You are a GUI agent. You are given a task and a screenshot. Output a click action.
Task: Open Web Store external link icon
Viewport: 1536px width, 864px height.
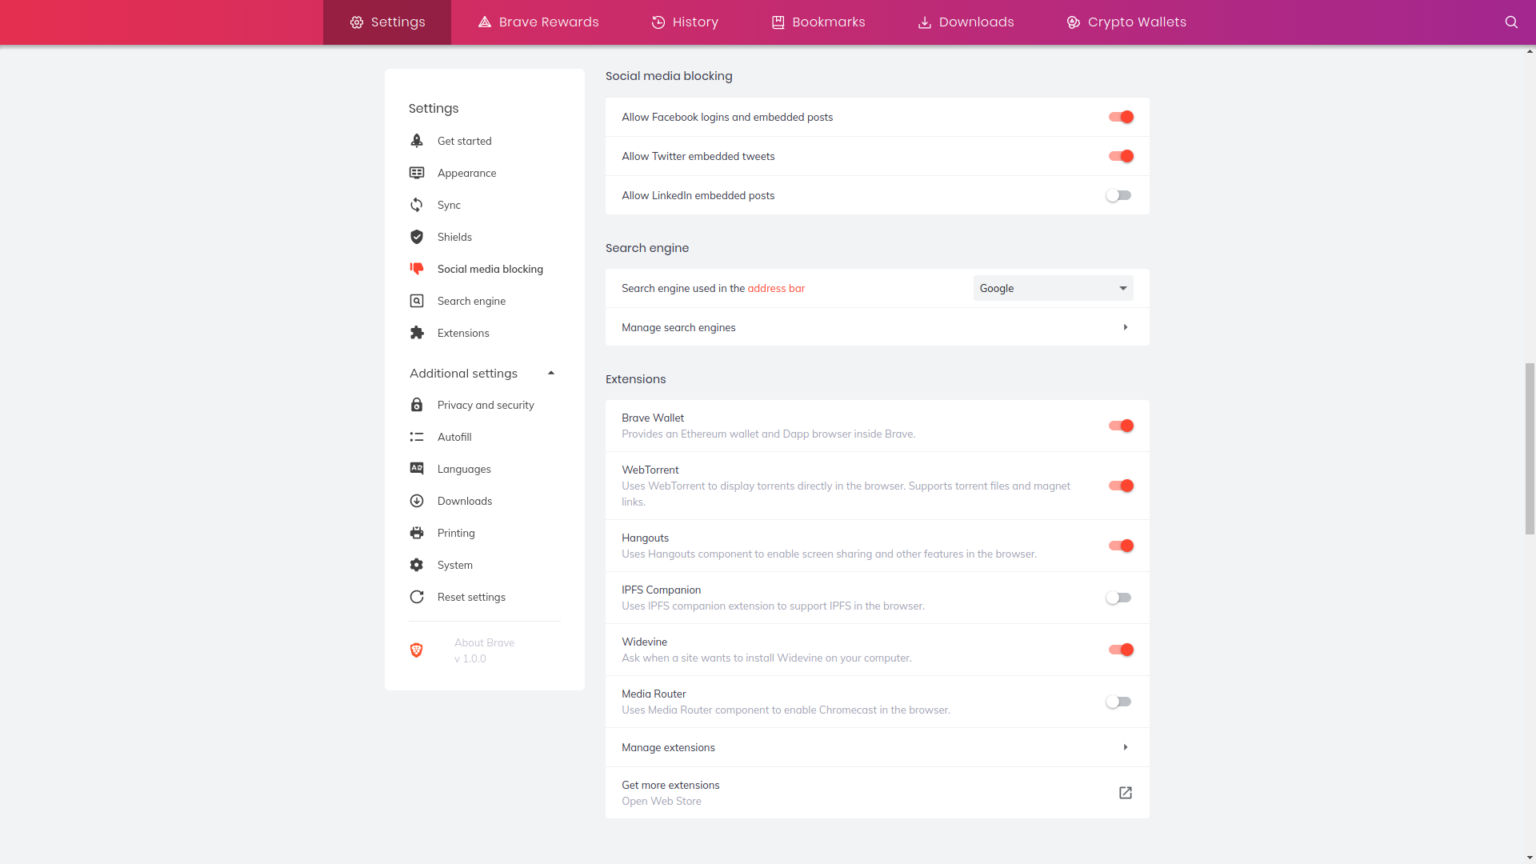pyautogui.click(x=1125, y=793)
